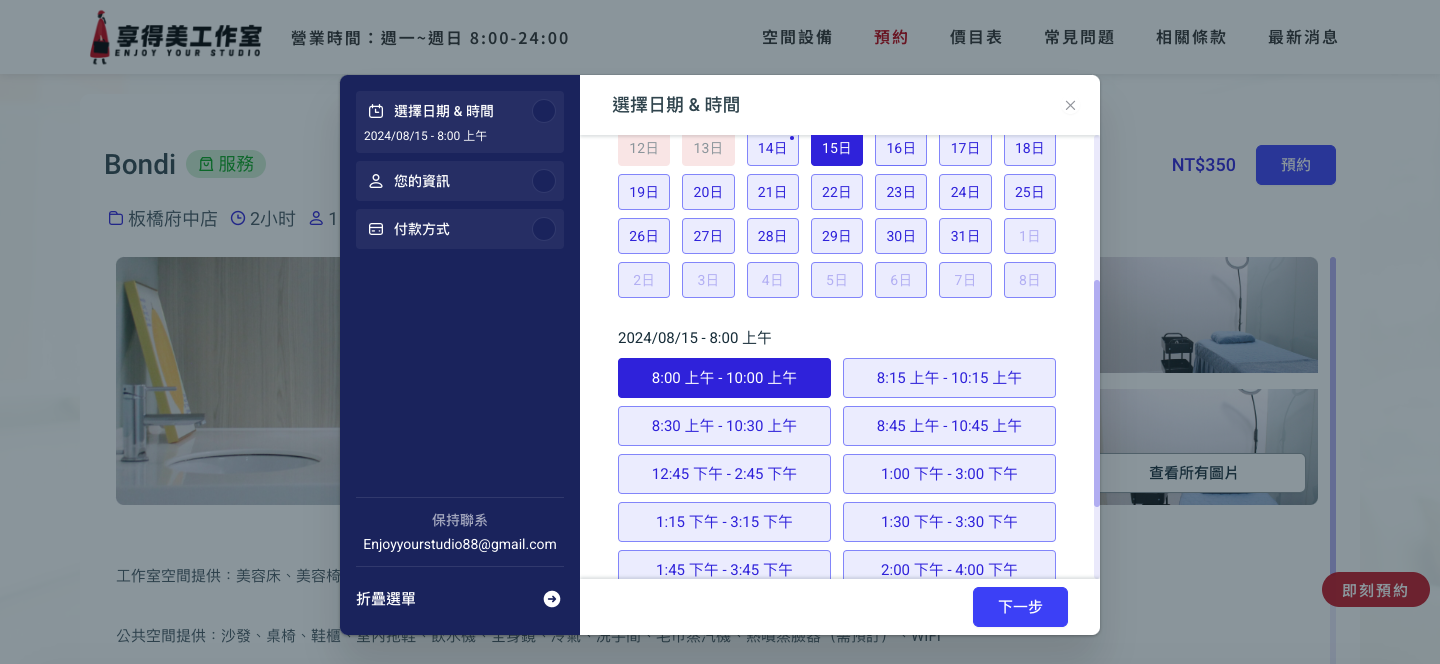
Task: Click the arrow icon beside 折疊選單
Action: [551, 599]
